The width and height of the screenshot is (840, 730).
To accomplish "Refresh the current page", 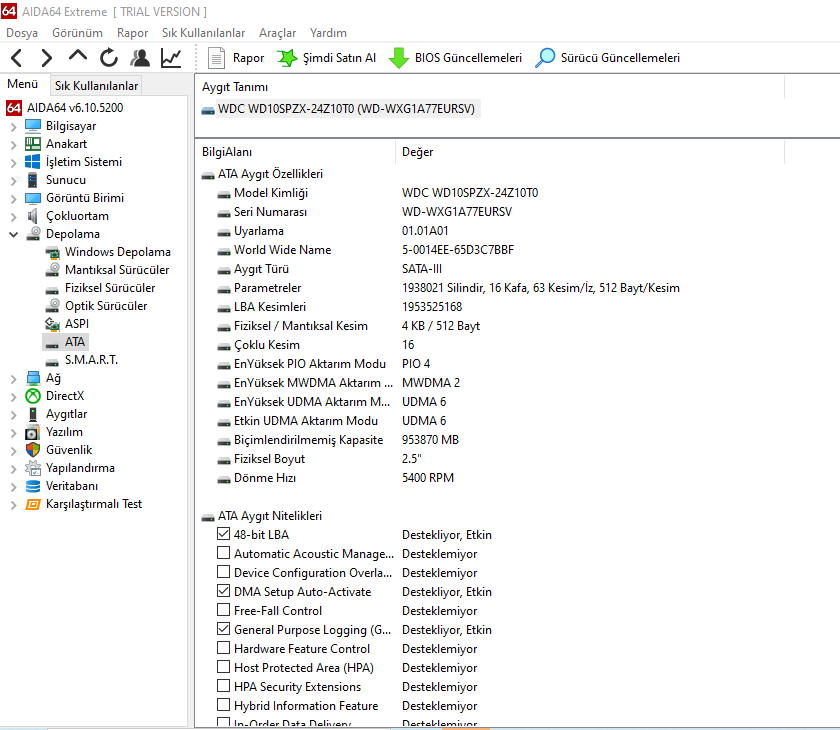I will click(x=109, y=58).
